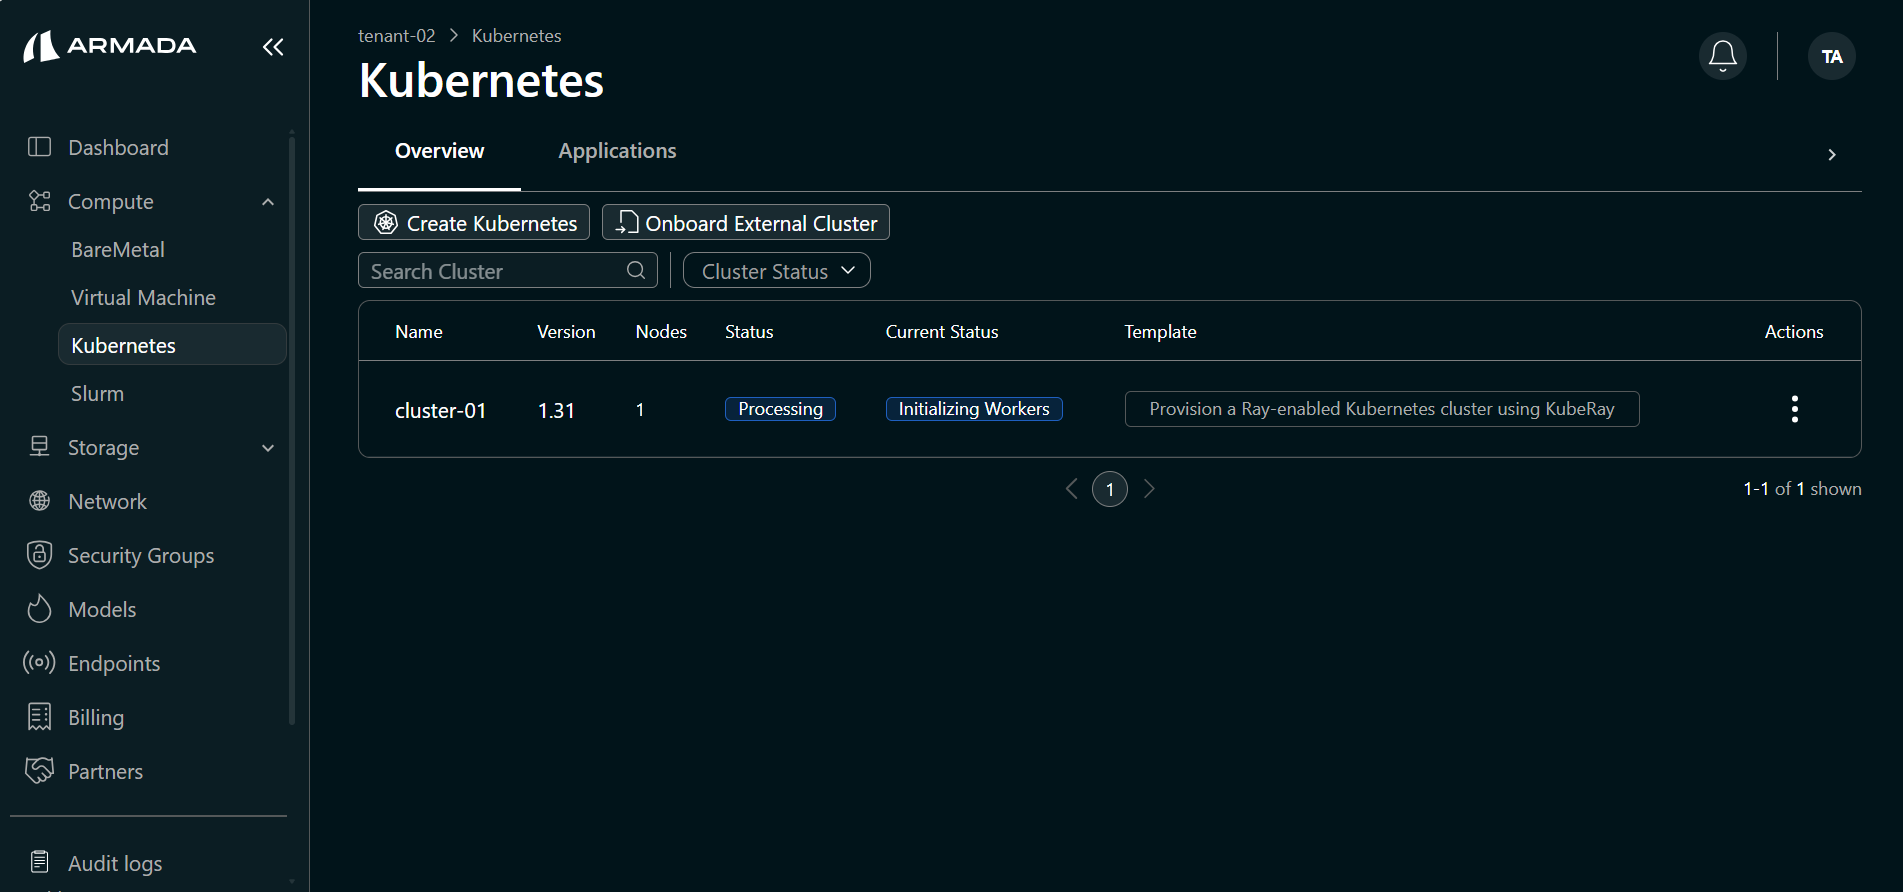1903x892 pixels.
Task: Click Onboard External Cluster button
Action: (x=746, y=222)
